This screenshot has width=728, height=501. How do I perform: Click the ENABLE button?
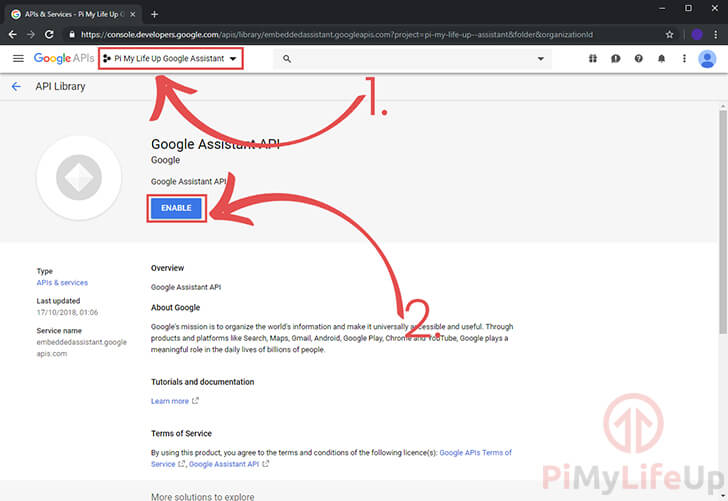coord(176,208)
